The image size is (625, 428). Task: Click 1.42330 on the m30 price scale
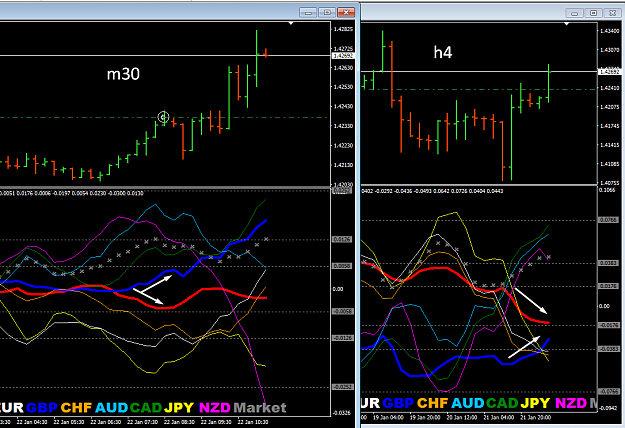tap(343, 126)
